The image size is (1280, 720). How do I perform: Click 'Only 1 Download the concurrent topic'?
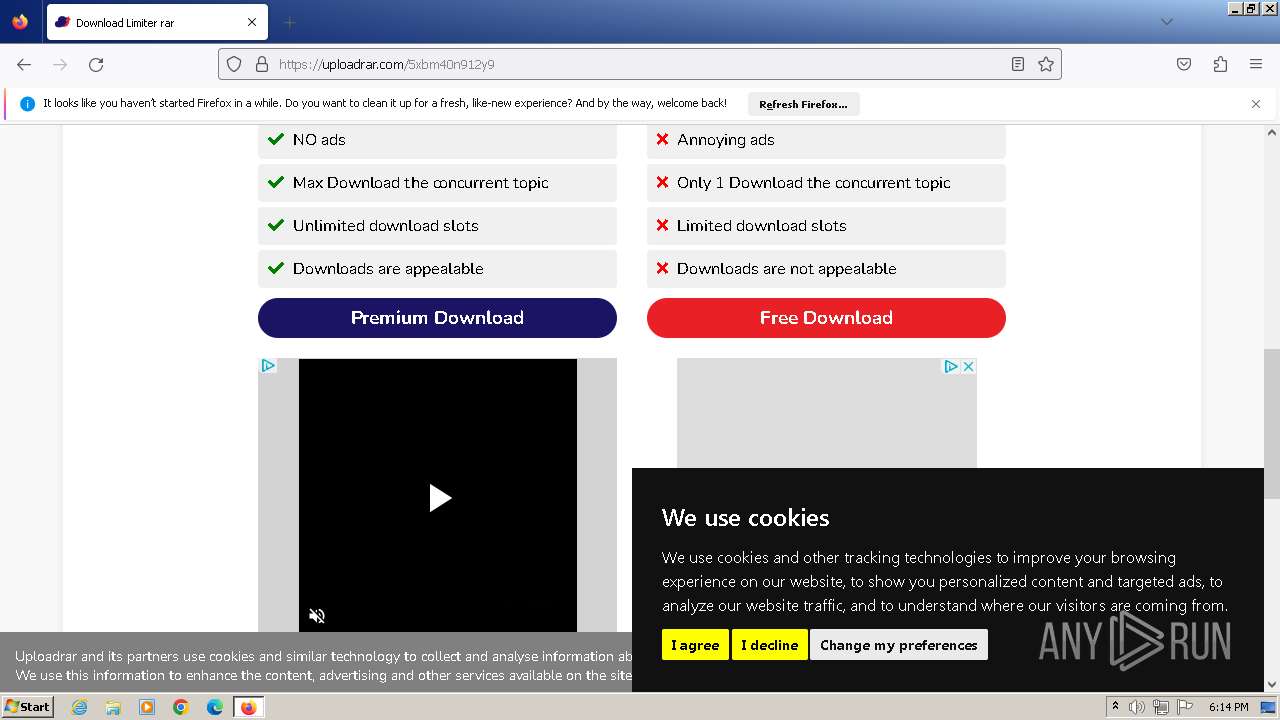pyautogui.click(x=814, y=183)
